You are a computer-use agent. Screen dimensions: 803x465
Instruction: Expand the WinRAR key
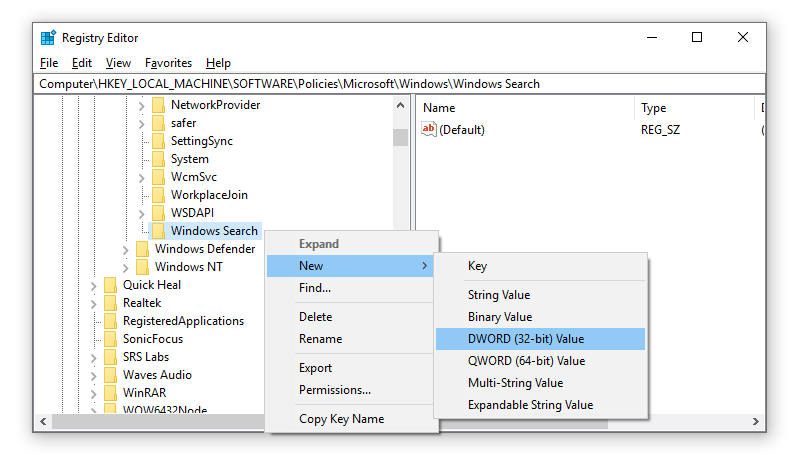coord(93,394)
